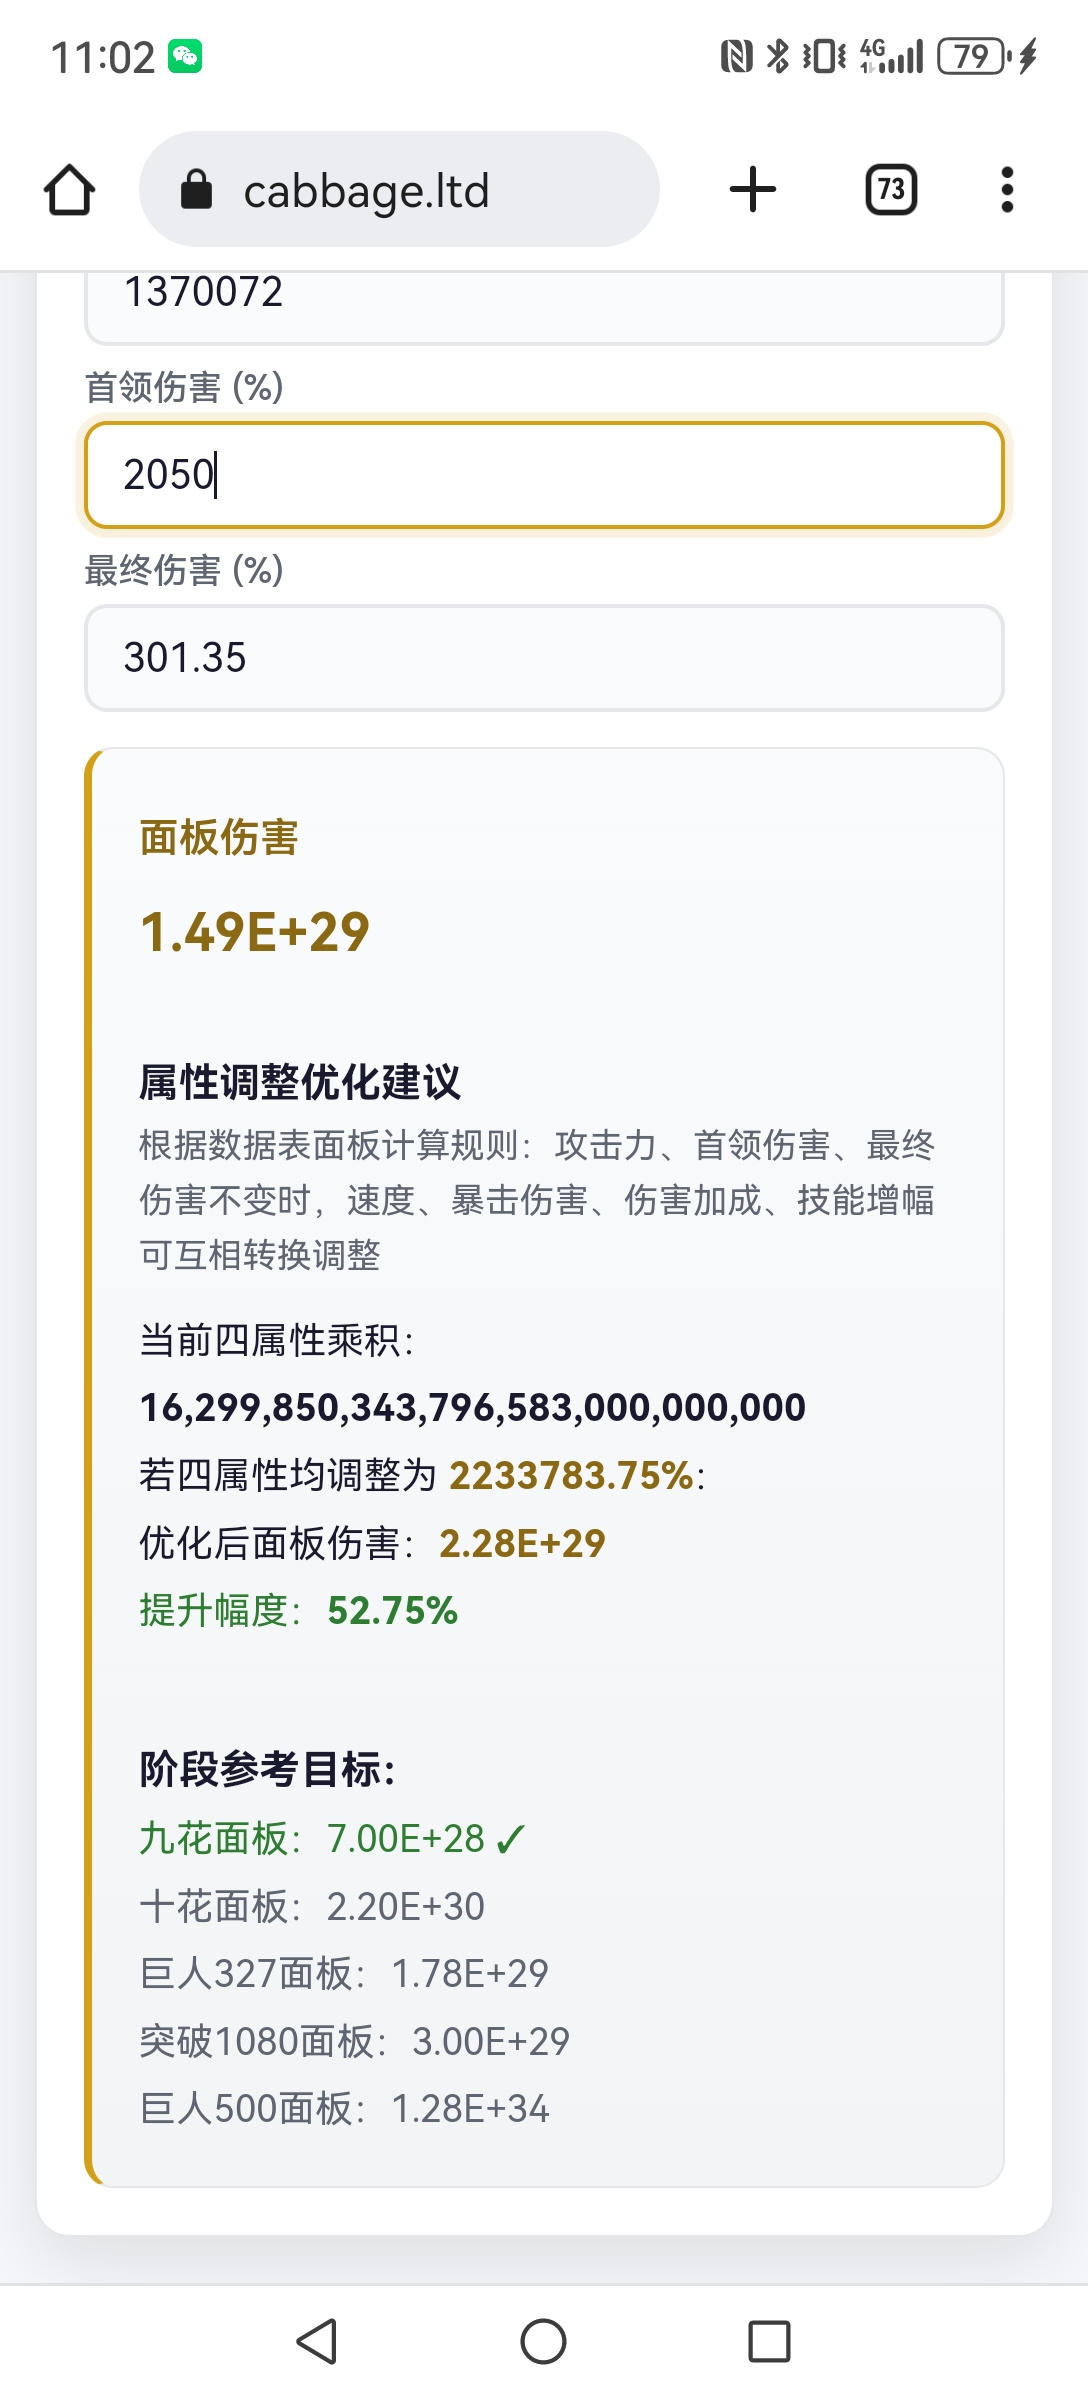Tap the 提升幅度 52.75% text
The height and width of the screenshot is (2400, 1088).
298,1611
